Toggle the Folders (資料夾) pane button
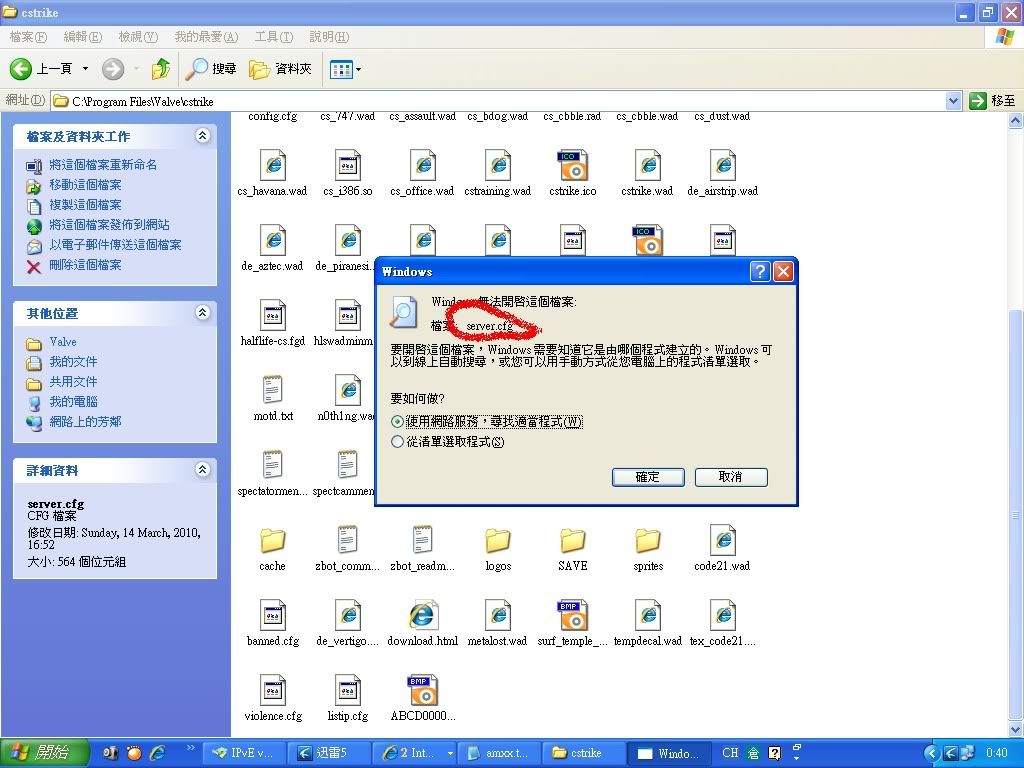 [x=280, y=69]
